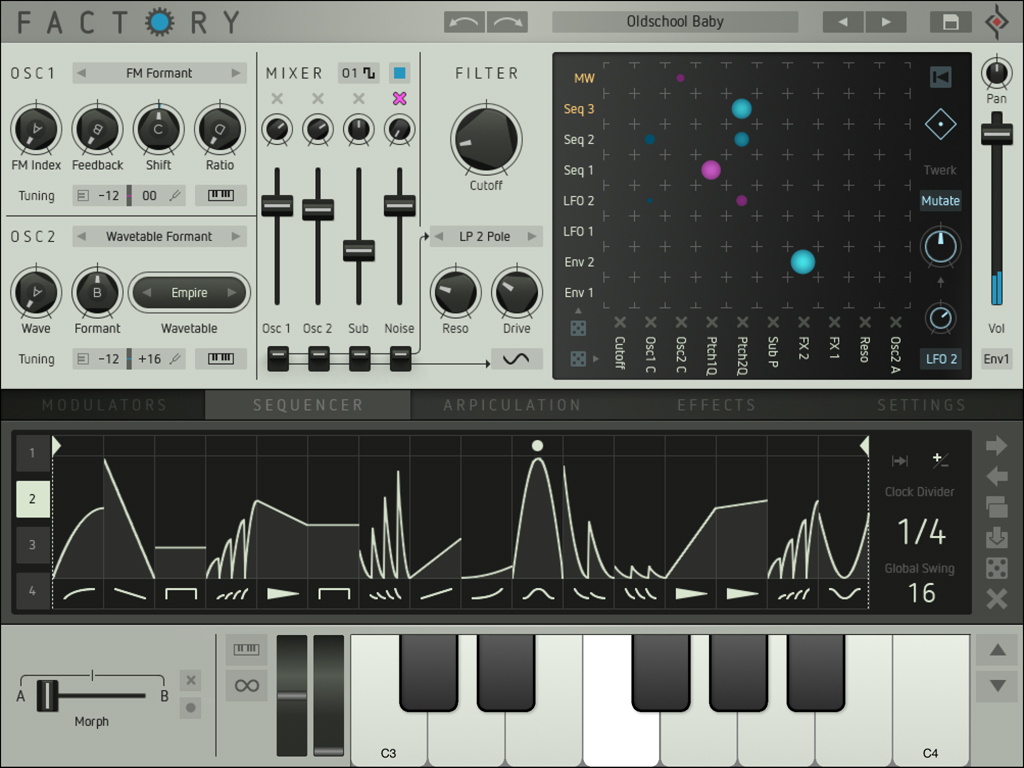The height and width of the screenshot is (768, 1024).
Task: Click the sequencer clear X icon
Action: pyautogui.click(x=997, y=598)
